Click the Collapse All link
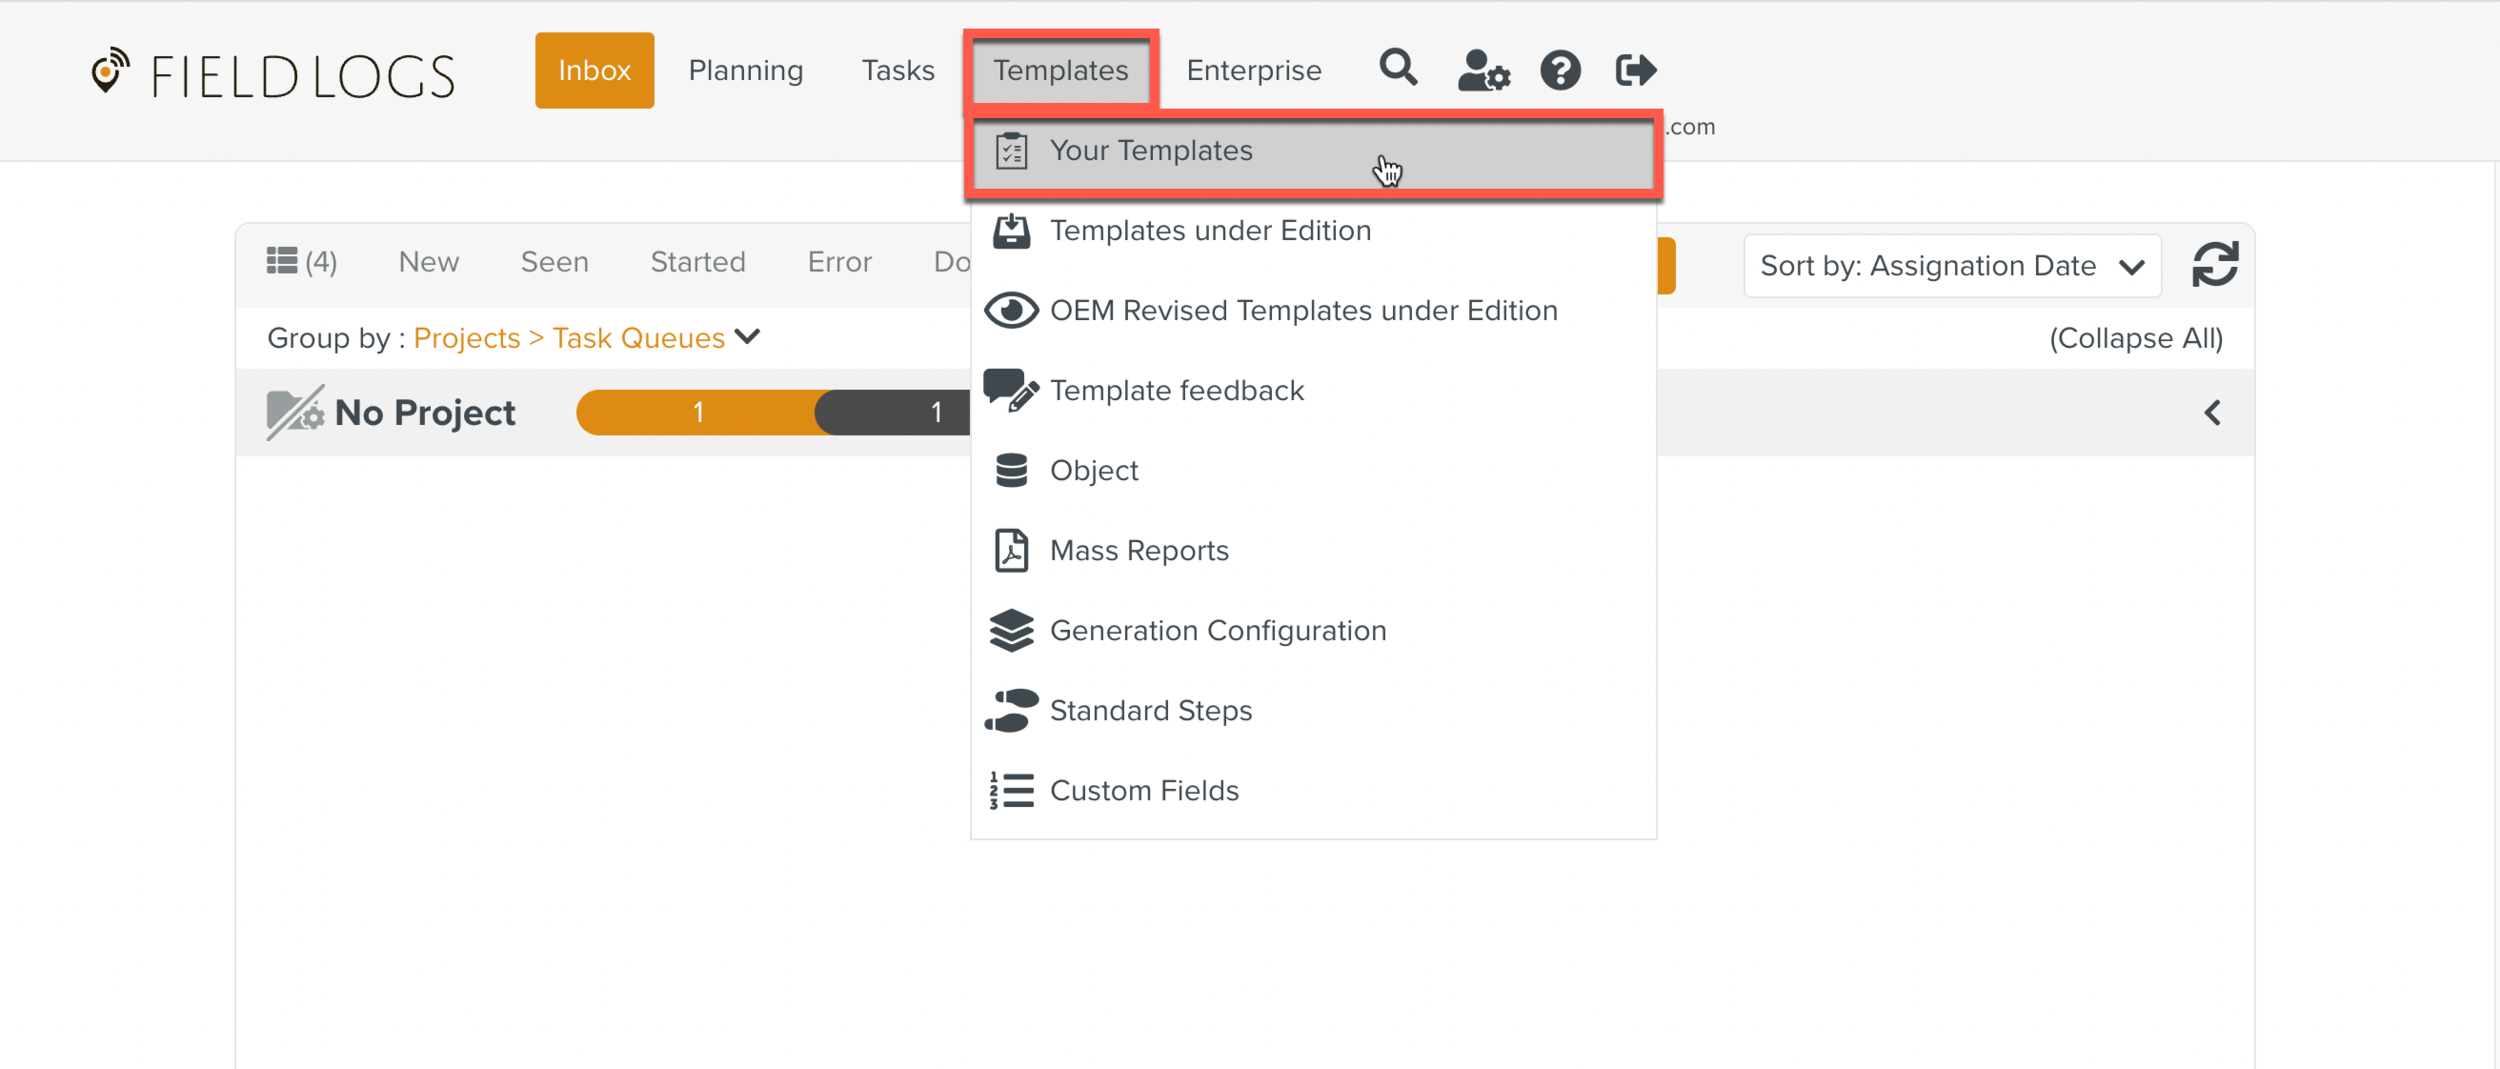This screenshot has height=1069, width=2500. pos(2135,338)
